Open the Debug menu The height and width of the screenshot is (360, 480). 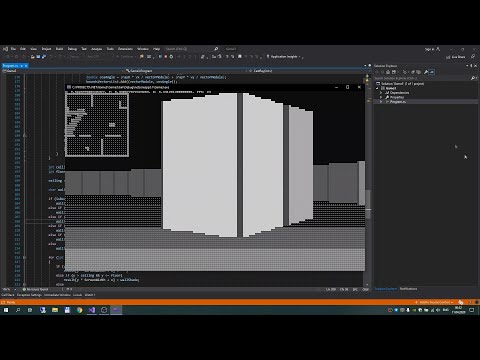(x=72, y=49)
